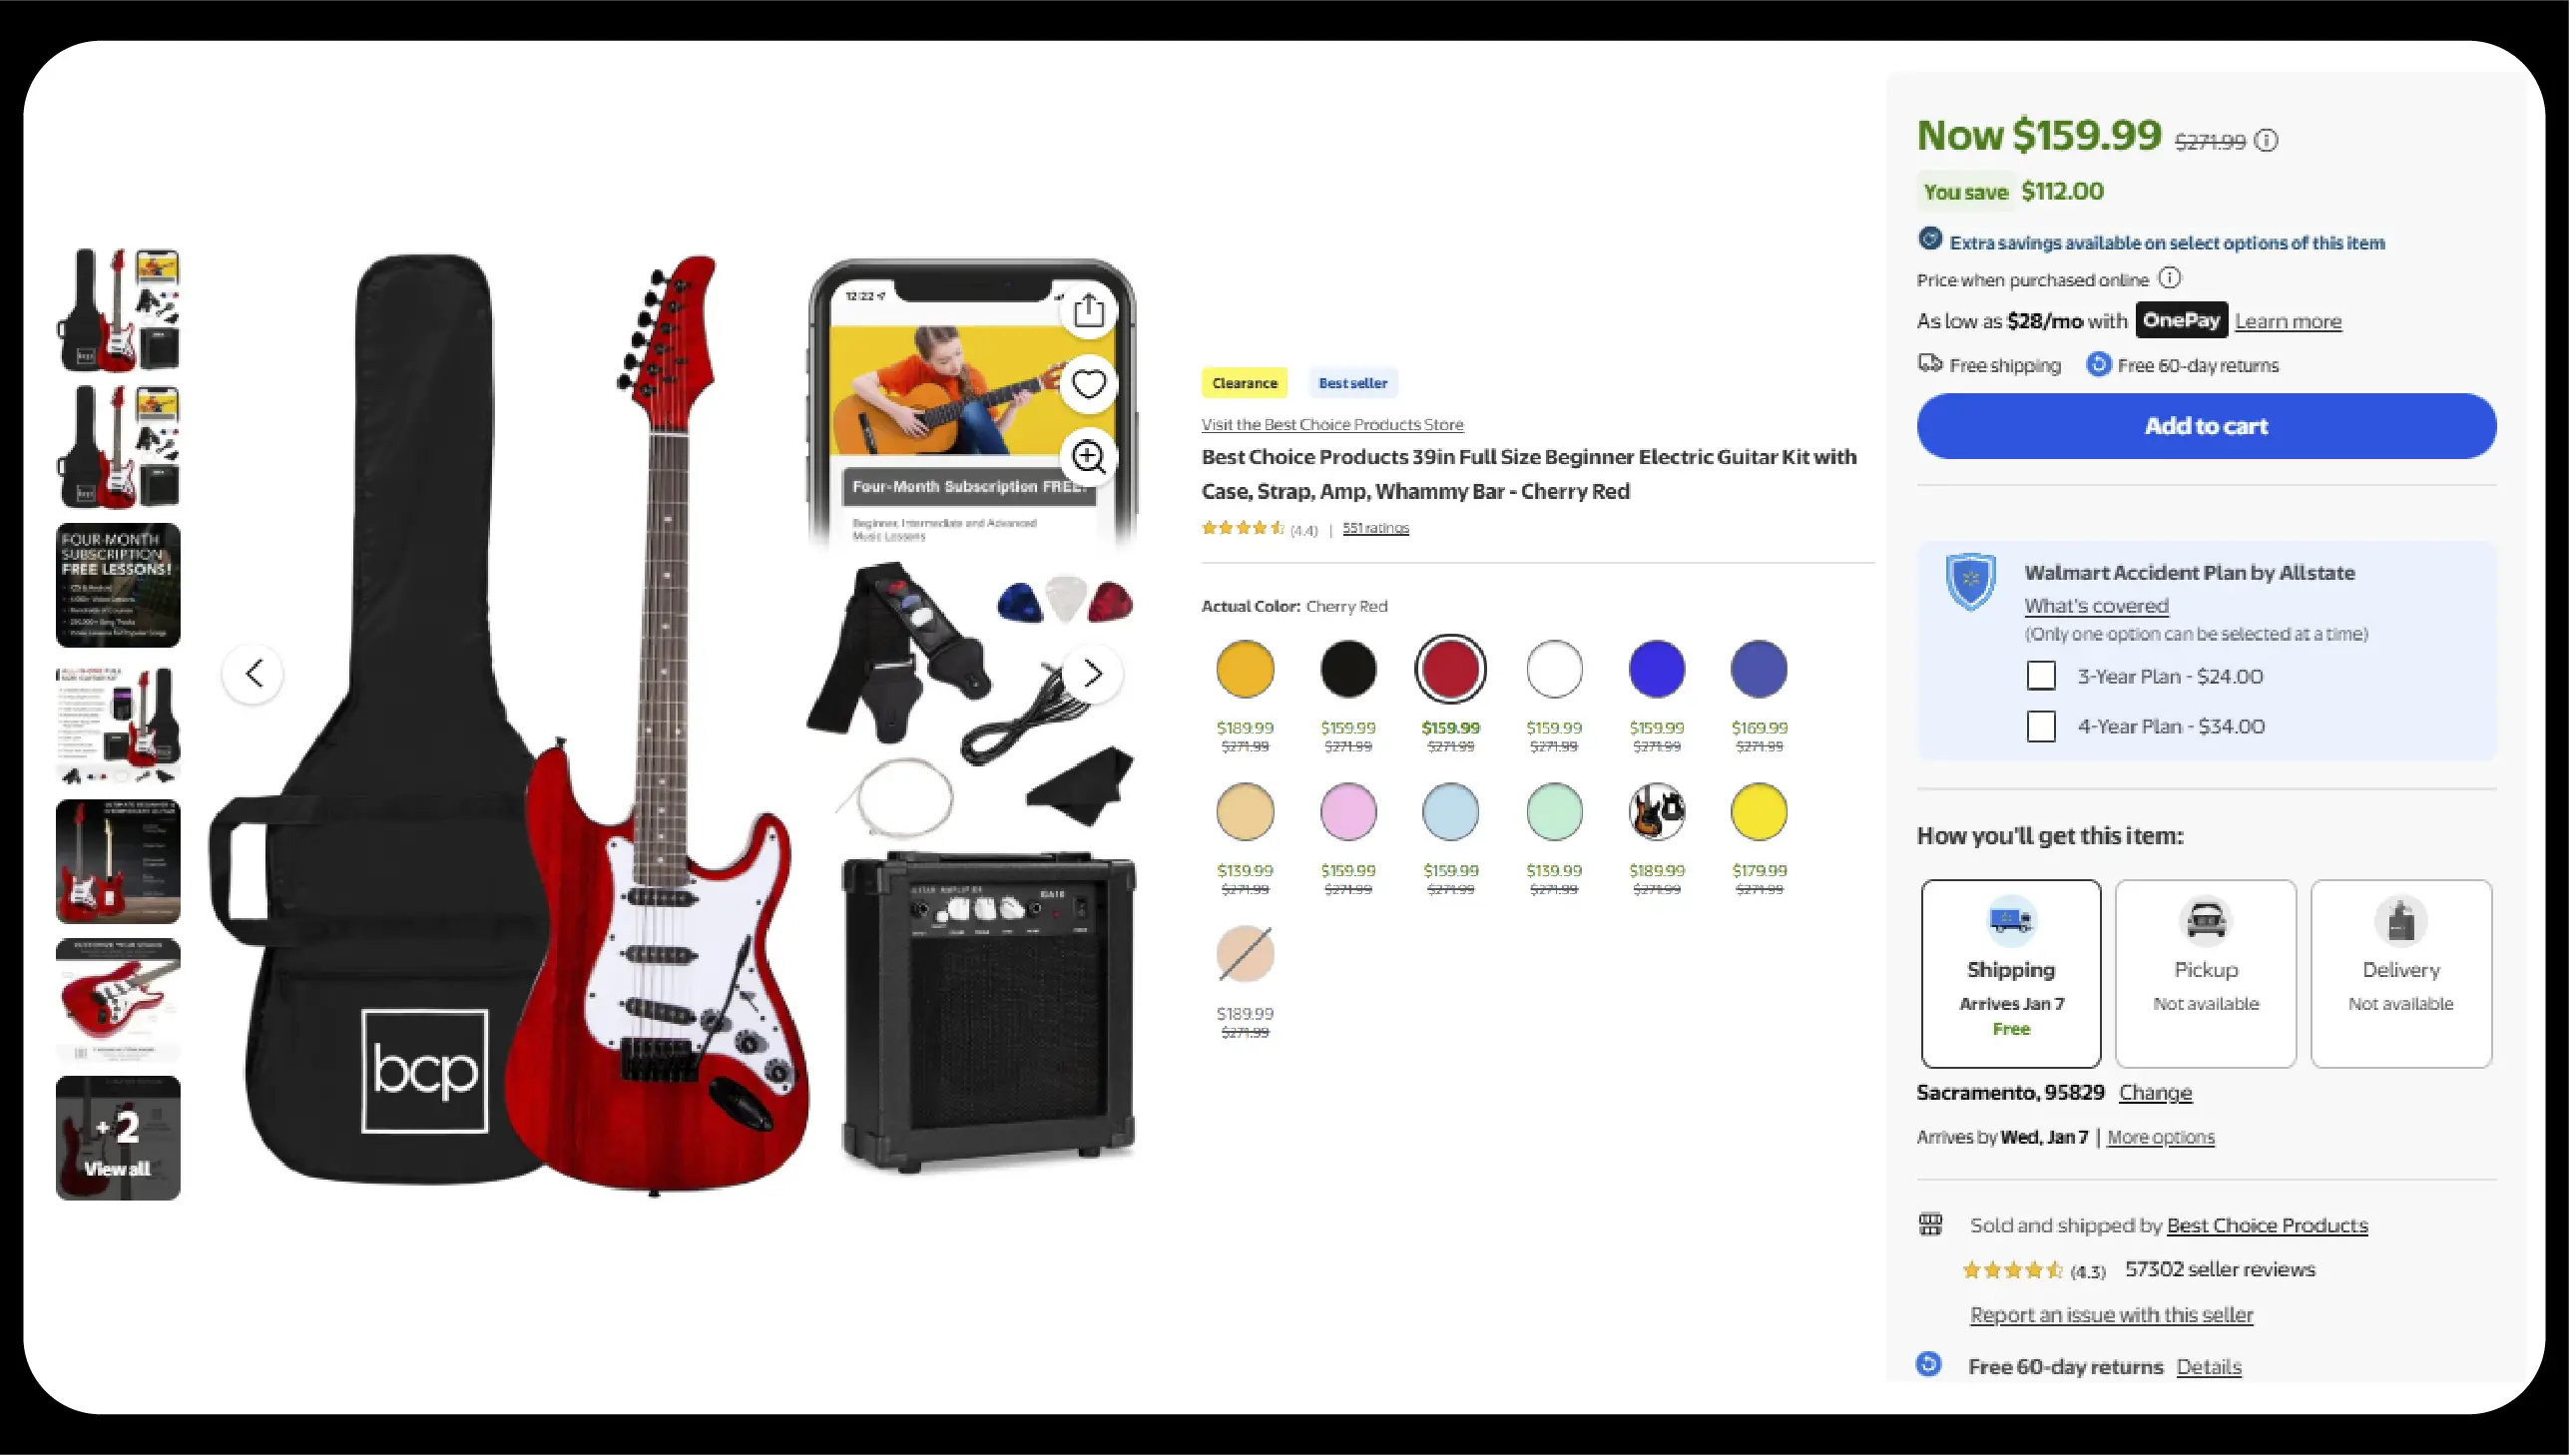Click Walmart Accident Plan shield icon
The width and height of the screenshot is (2570, 1456).
point(1970,581)
